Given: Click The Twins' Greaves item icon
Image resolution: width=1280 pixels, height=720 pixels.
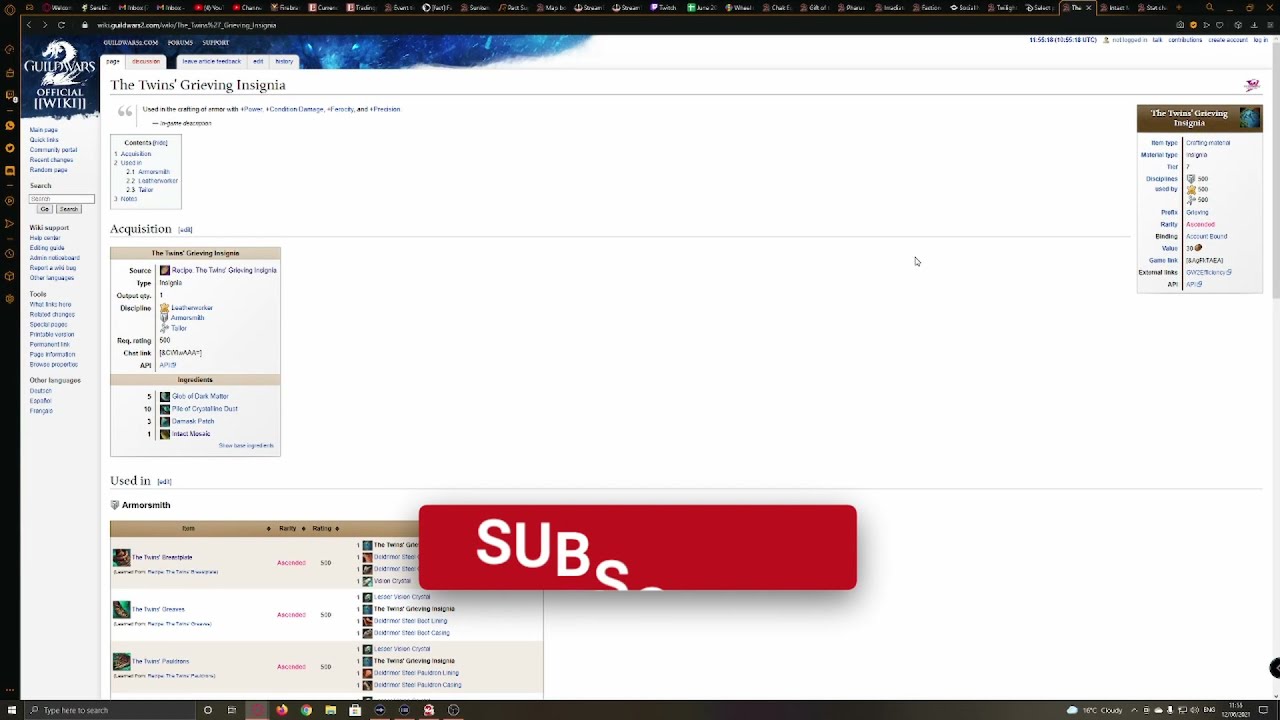Looking at the screenshot, I should click(x=121, y=609).
